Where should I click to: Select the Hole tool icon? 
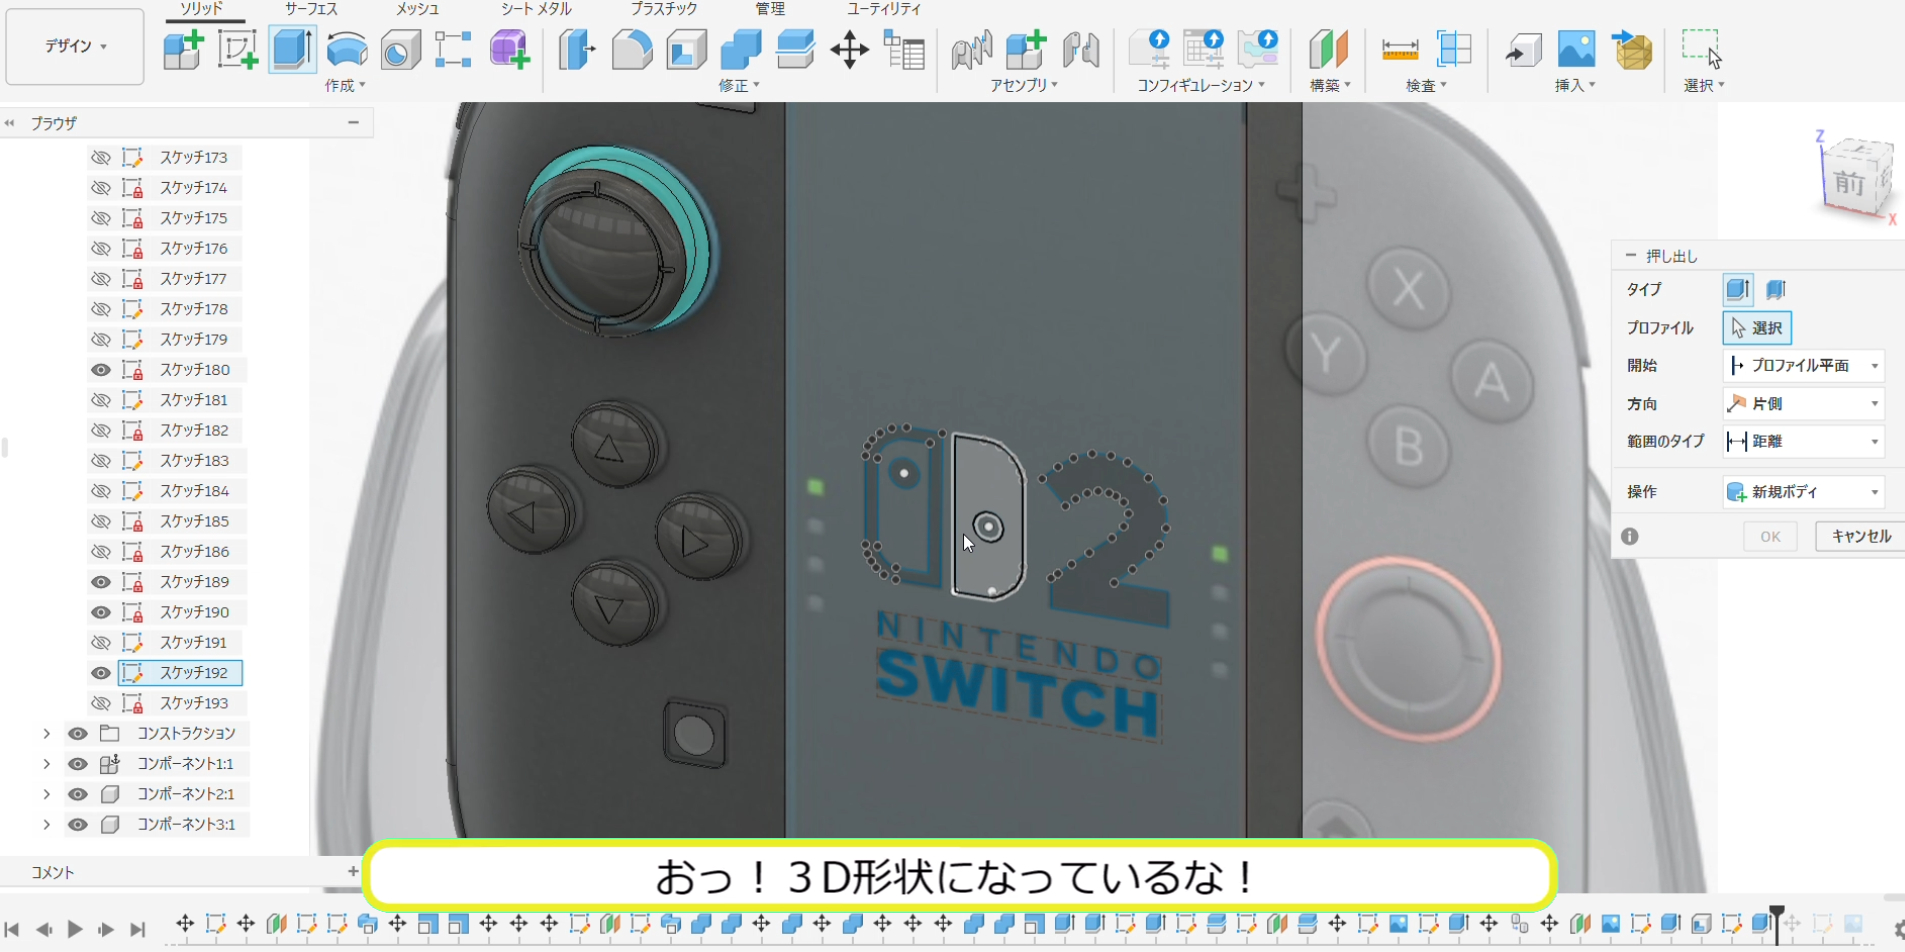pyautogui.click(x=401, y=49)
